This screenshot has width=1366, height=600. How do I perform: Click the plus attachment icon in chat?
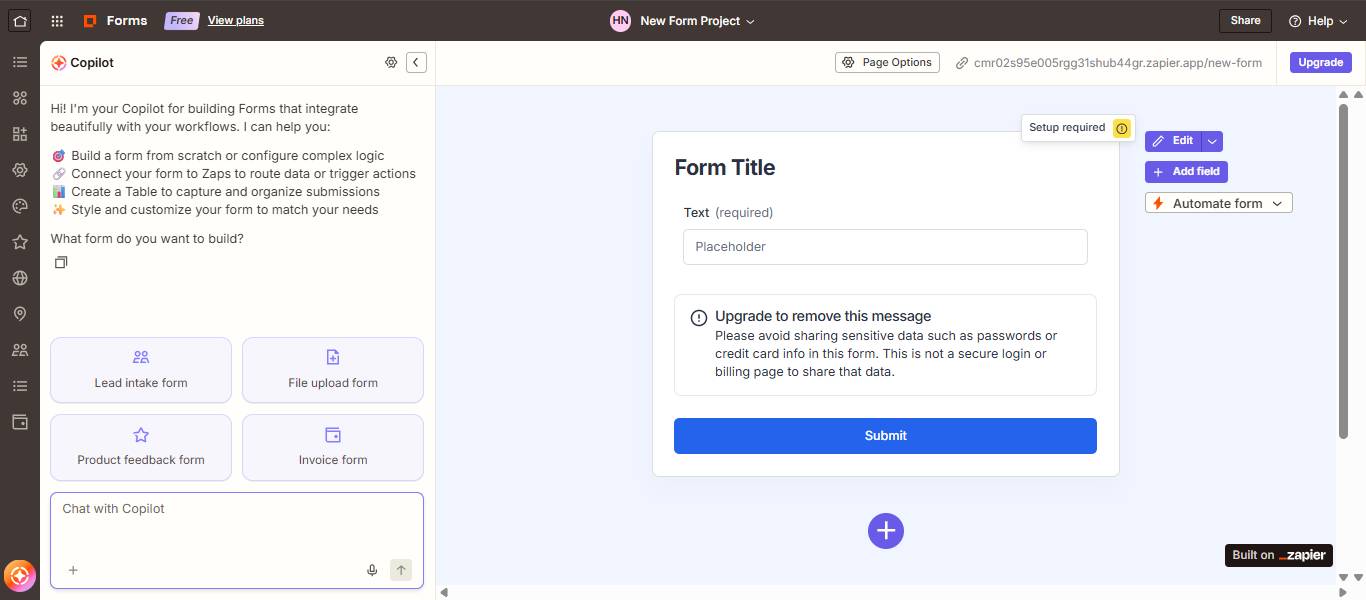point(73,570)
